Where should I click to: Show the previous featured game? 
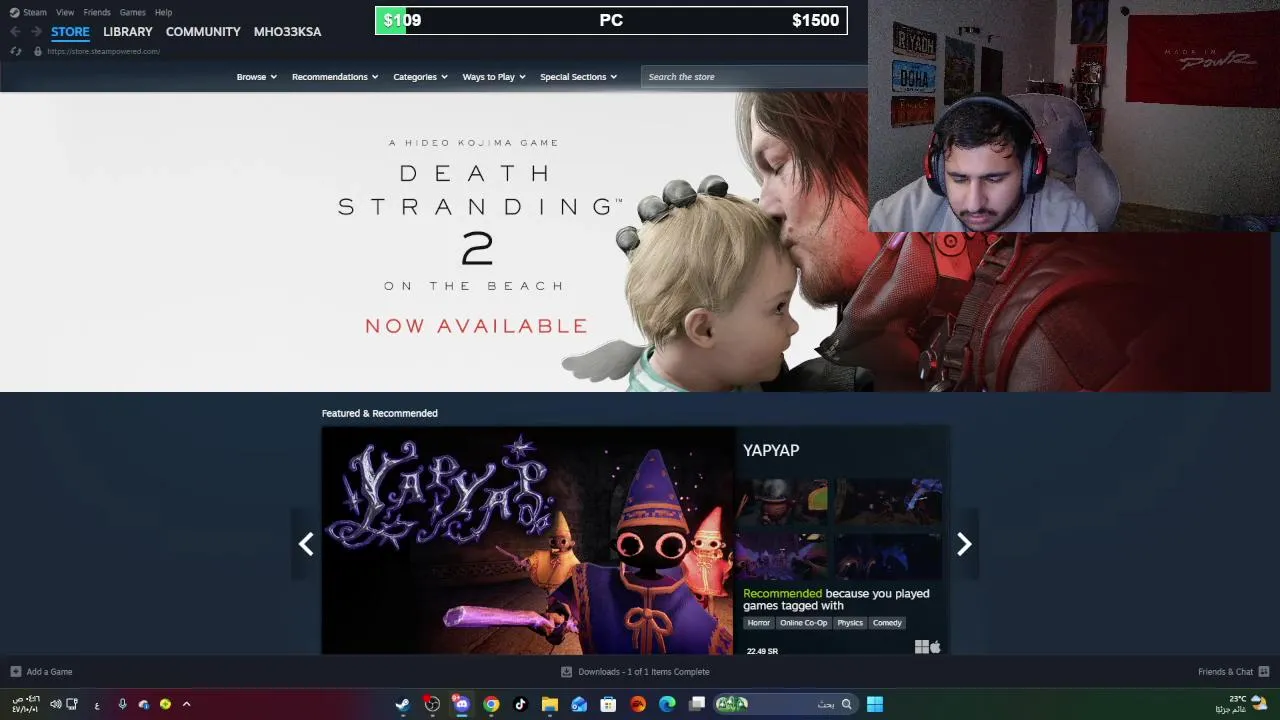click(306, 544)
